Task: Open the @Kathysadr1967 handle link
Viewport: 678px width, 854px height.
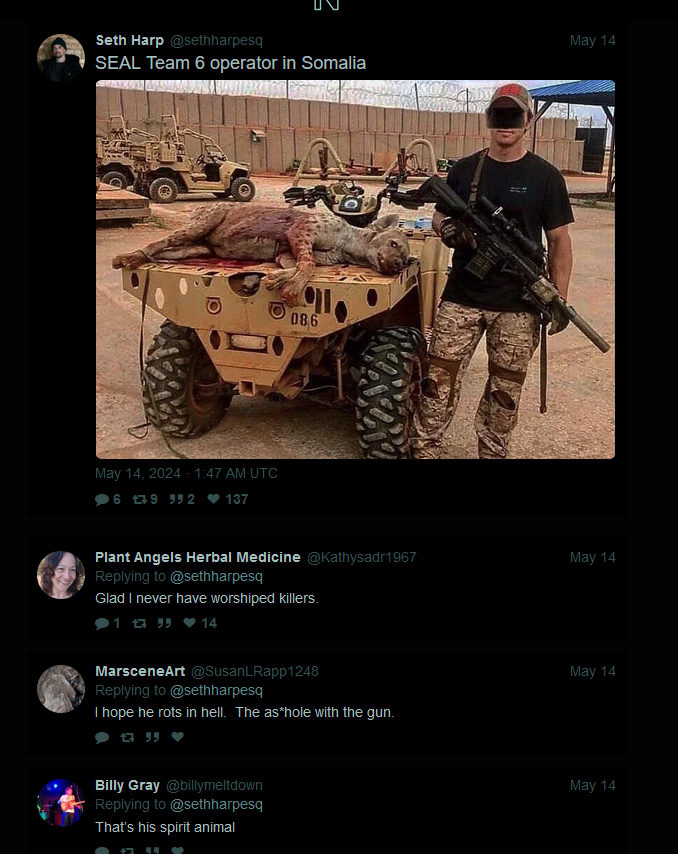Action: pos(362,557)
